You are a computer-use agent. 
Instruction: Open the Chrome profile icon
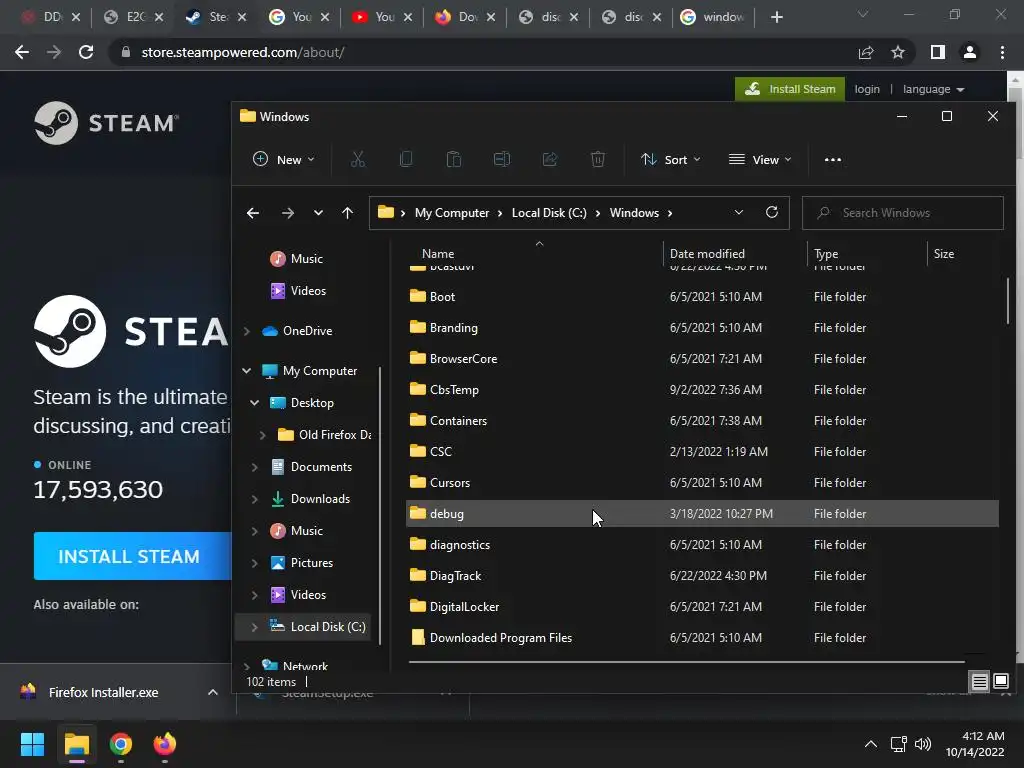(970, 52)
